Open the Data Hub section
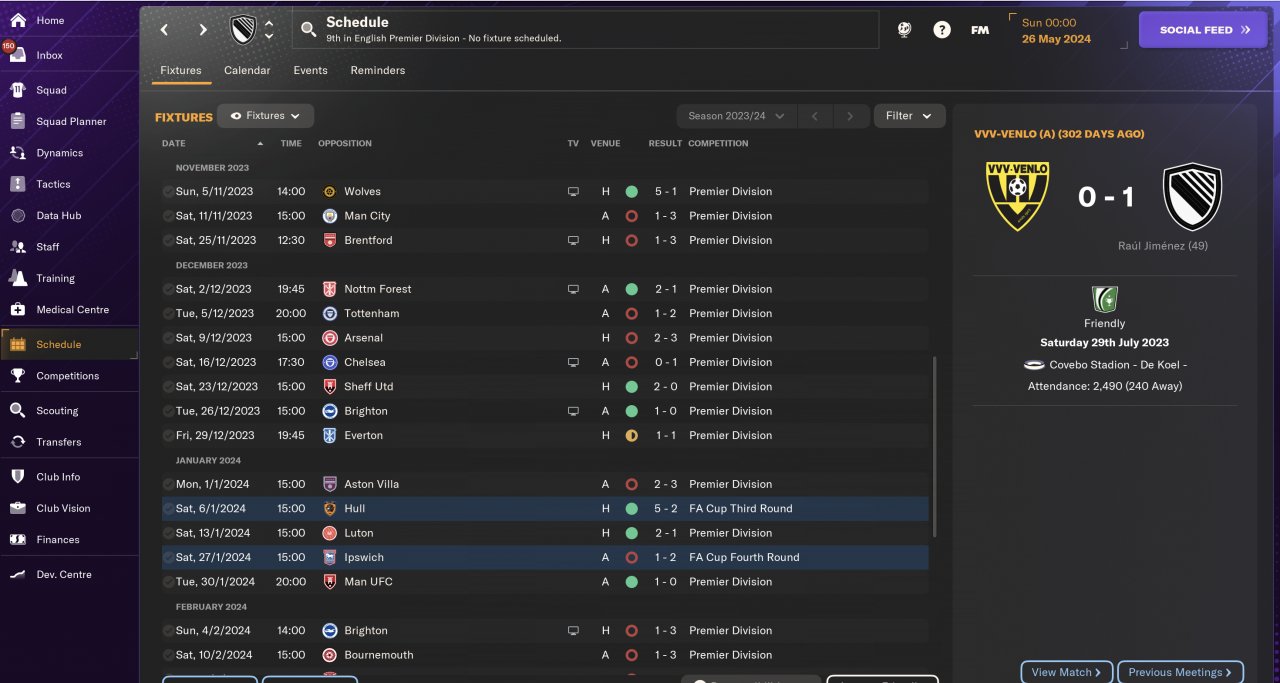 pyautogui.click(x=58, y=216)
